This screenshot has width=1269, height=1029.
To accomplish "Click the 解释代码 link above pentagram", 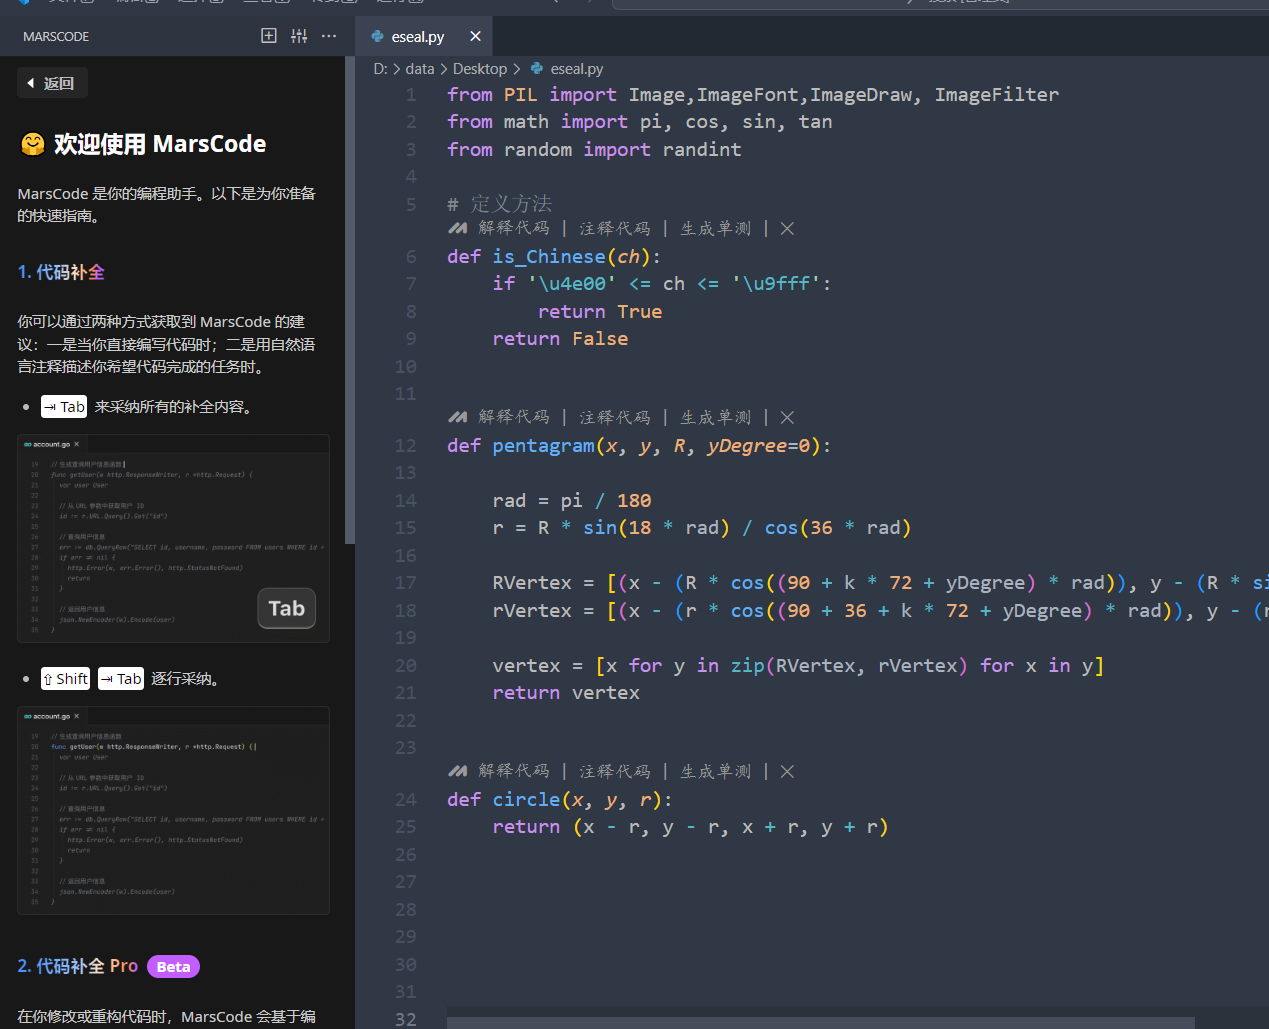I will [x=514, y=416].
